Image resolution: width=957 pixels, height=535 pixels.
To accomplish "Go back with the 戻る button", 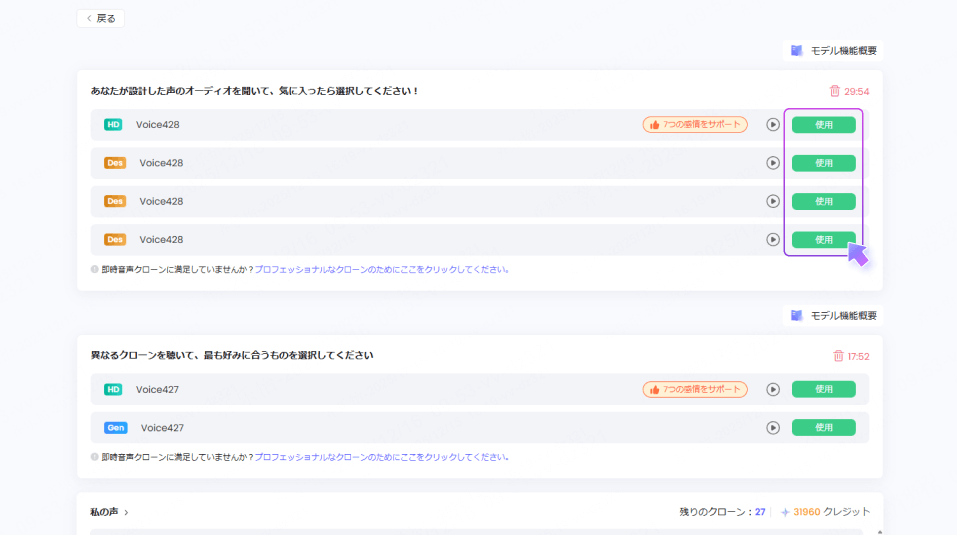I will [x=100, y=18].
